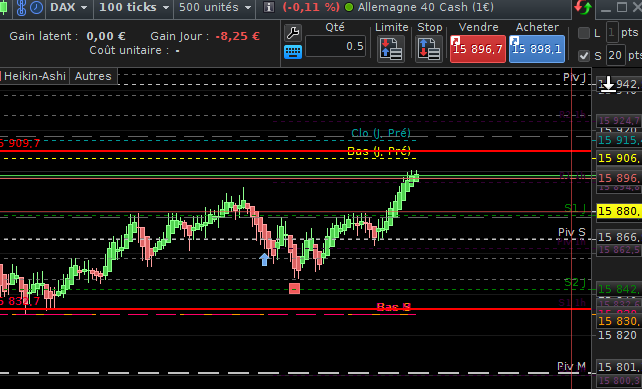Click the Bas S level label

click(x=393, y=307)
